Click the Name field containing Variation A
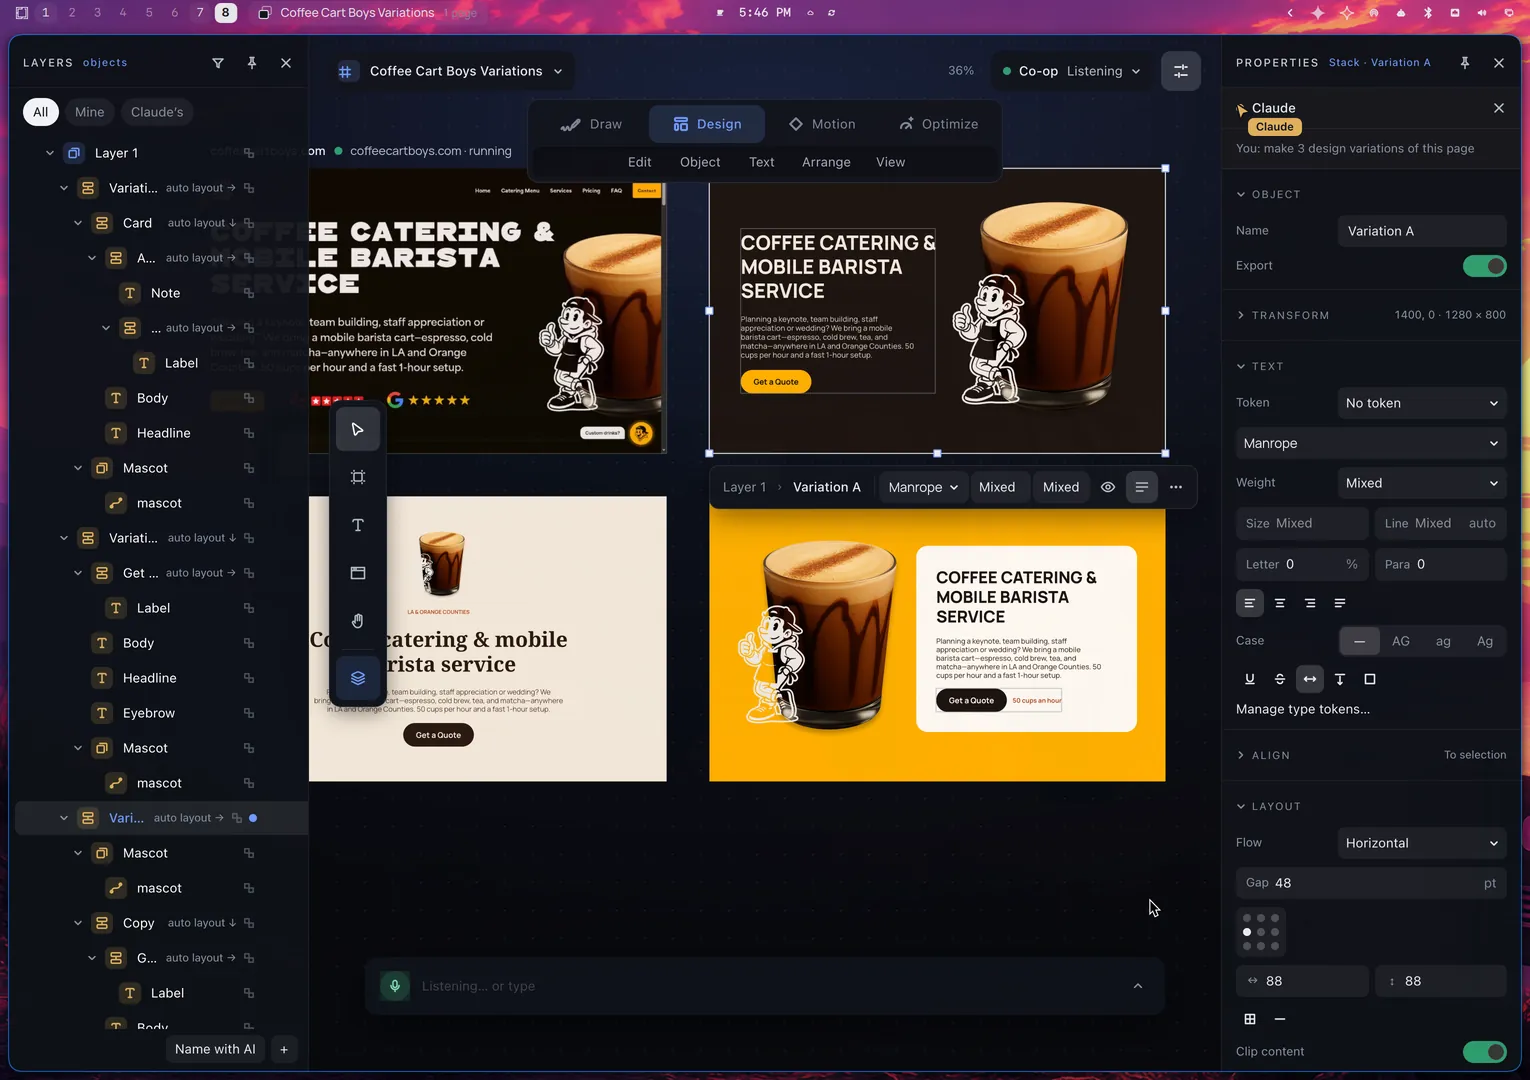 pyautogui.click(x=1422, y=231)
